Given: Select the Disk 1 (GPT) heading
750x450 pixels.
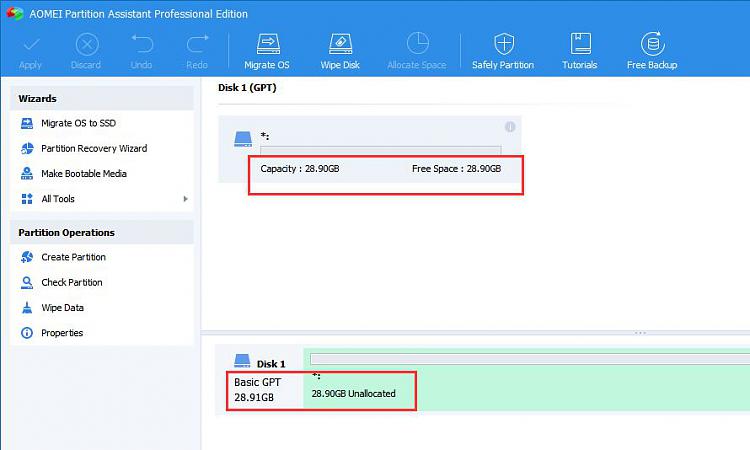Looking at the screenshot, I should pyautogui.click(x=247, y=88).
